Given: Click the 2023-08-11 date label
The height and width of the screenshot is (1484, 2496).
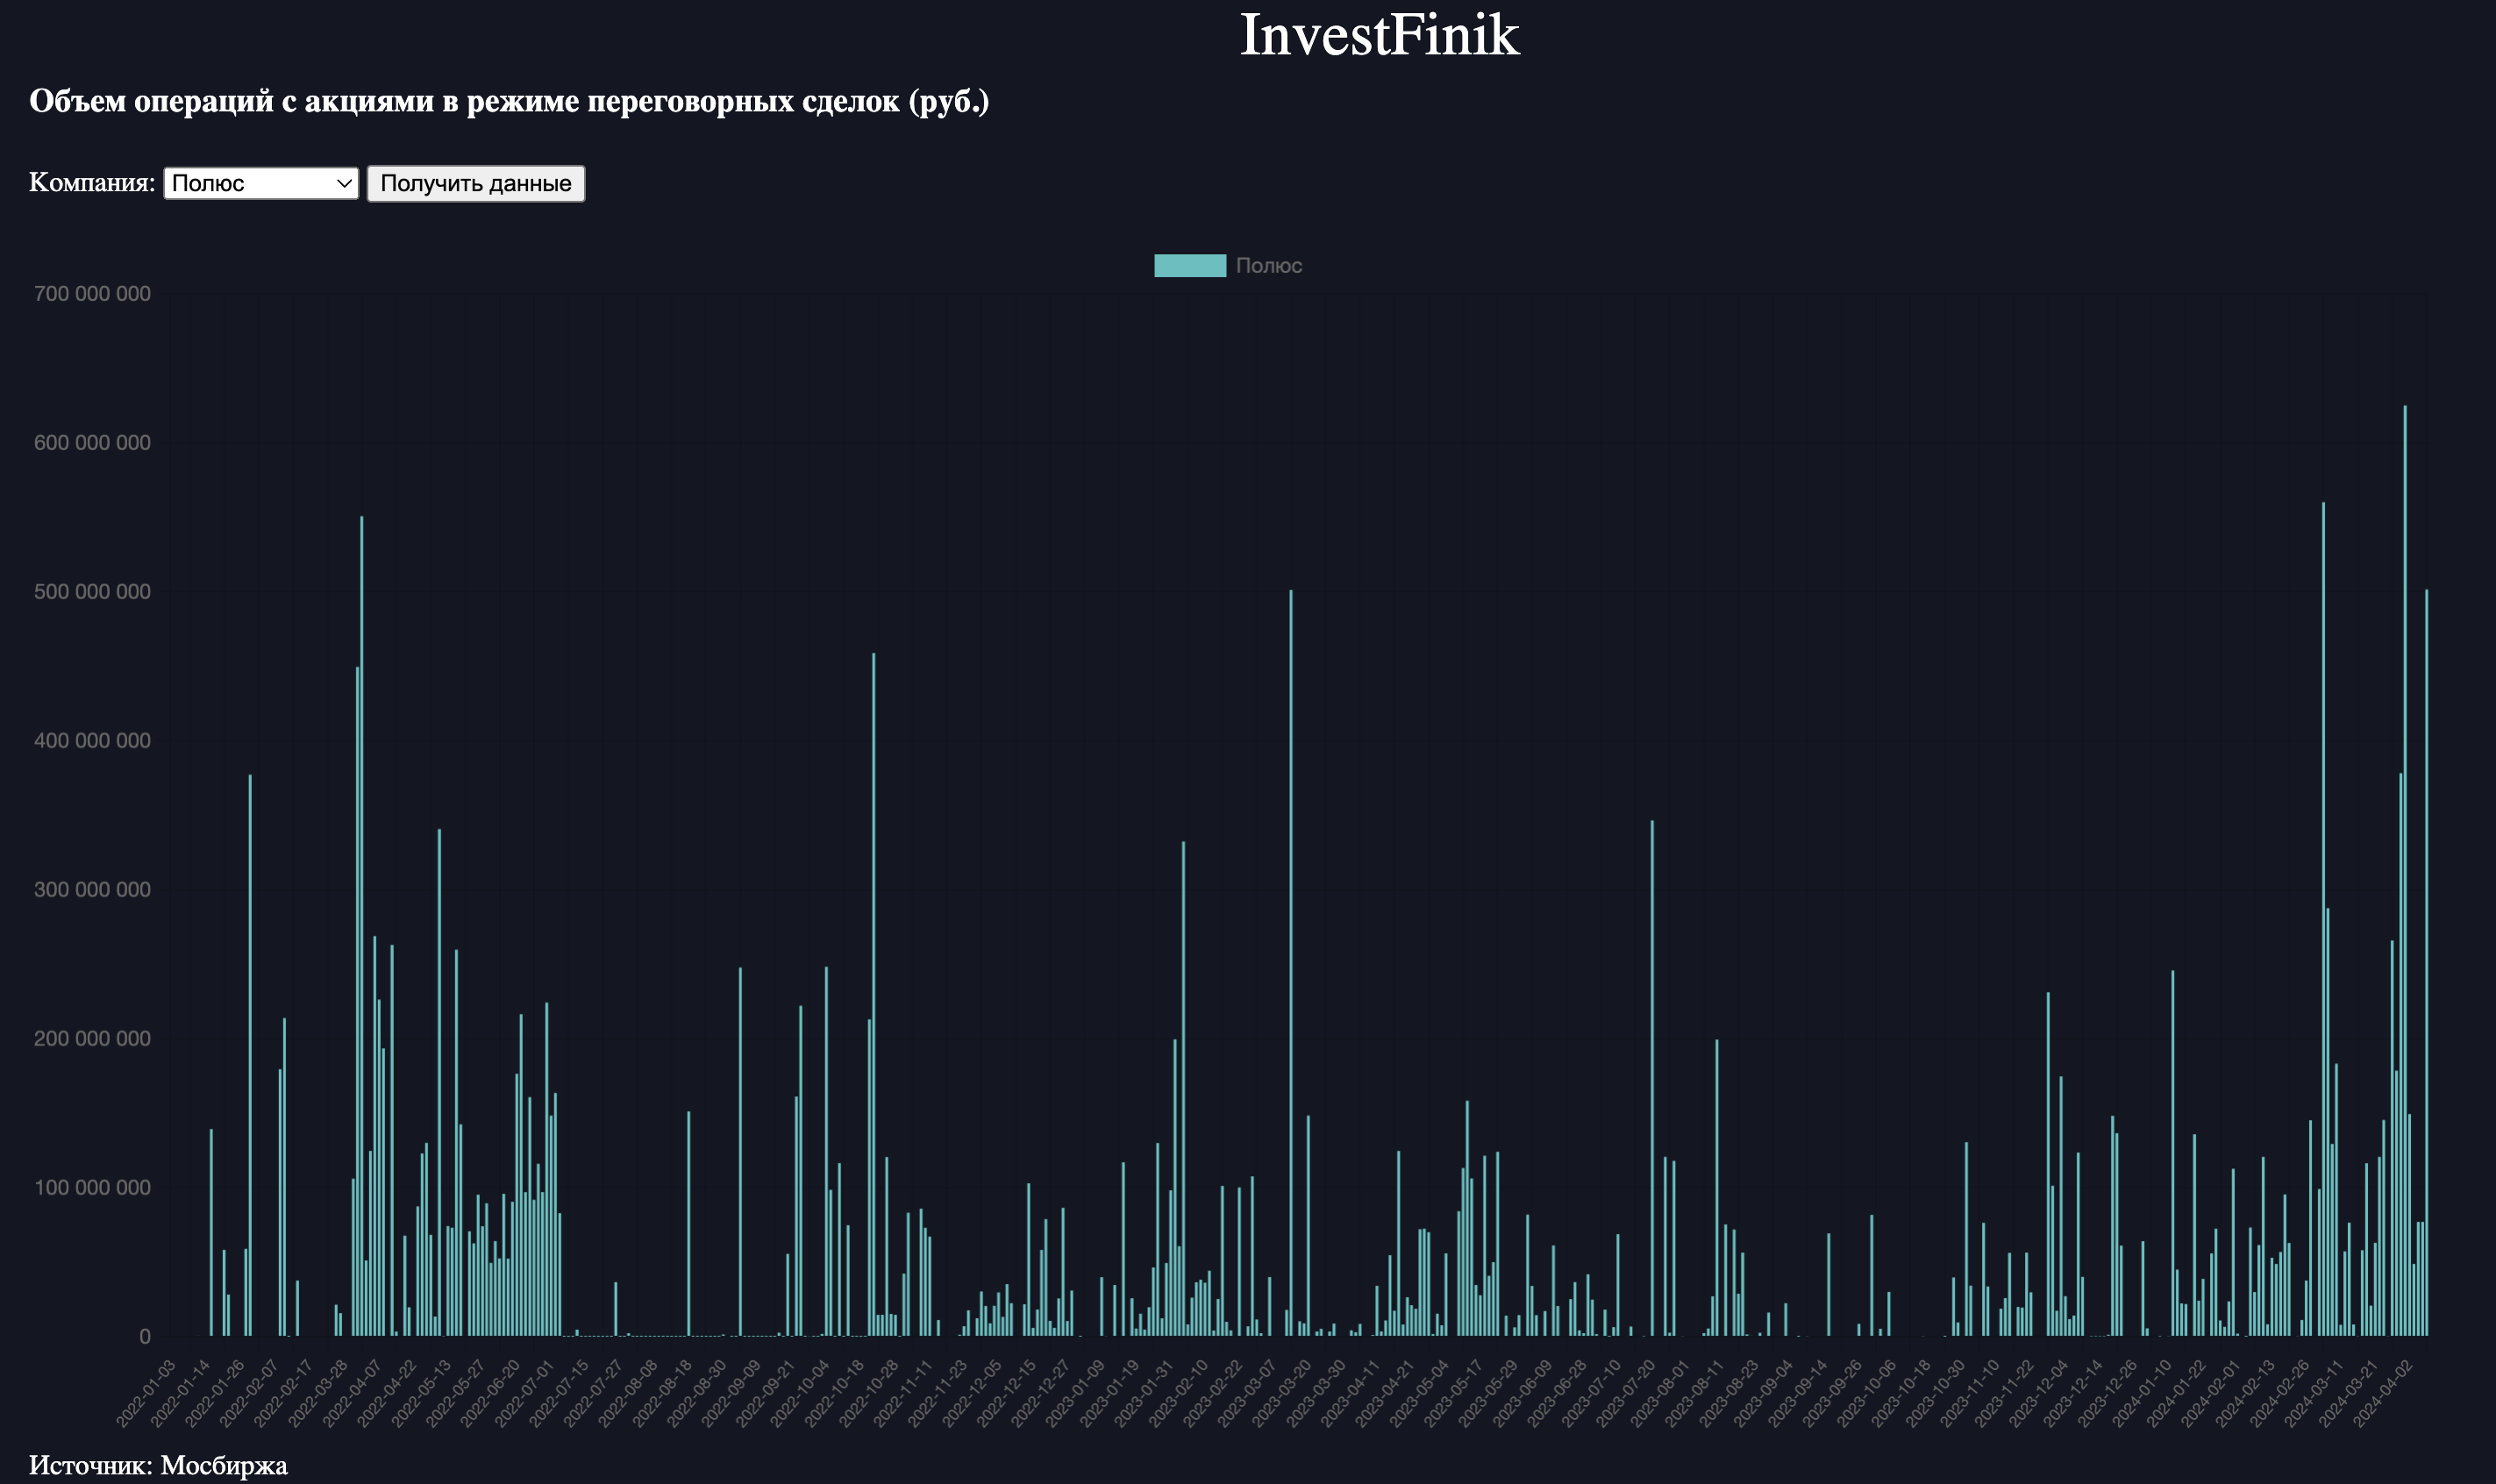Looking at the screenshot, I should (1696, 1392).
